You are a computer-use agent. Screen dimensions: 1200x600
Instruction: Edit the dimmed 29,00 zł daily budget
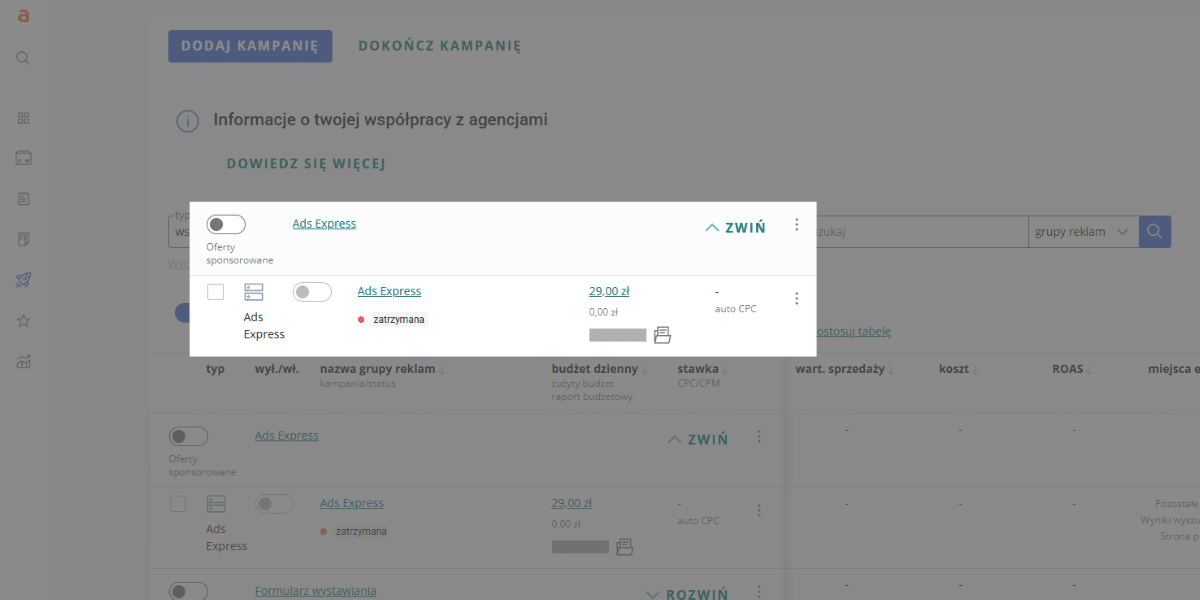pyautogui.click(x=571, y=503)
